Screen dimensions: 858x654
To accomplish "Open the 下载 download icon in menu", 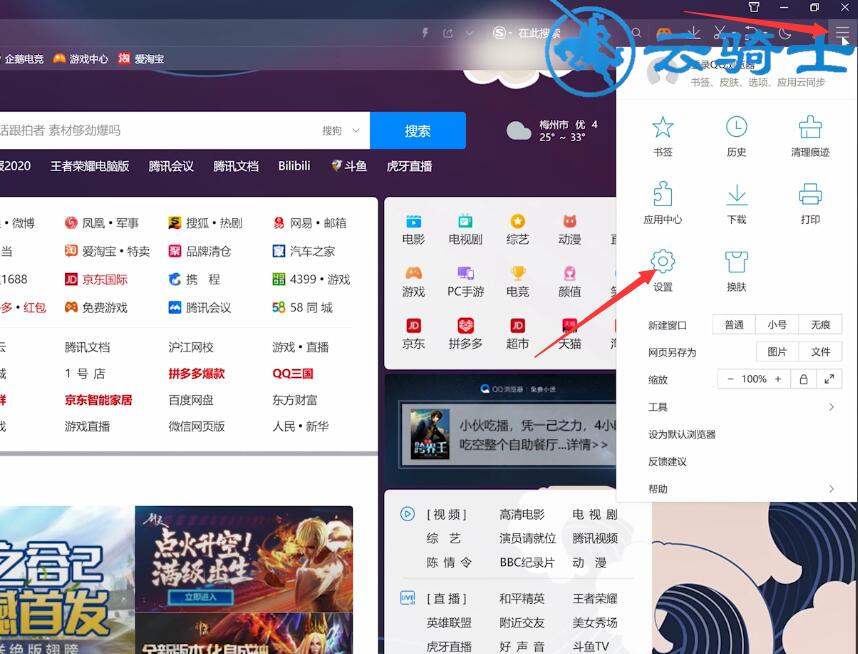I will coord(737,195).
